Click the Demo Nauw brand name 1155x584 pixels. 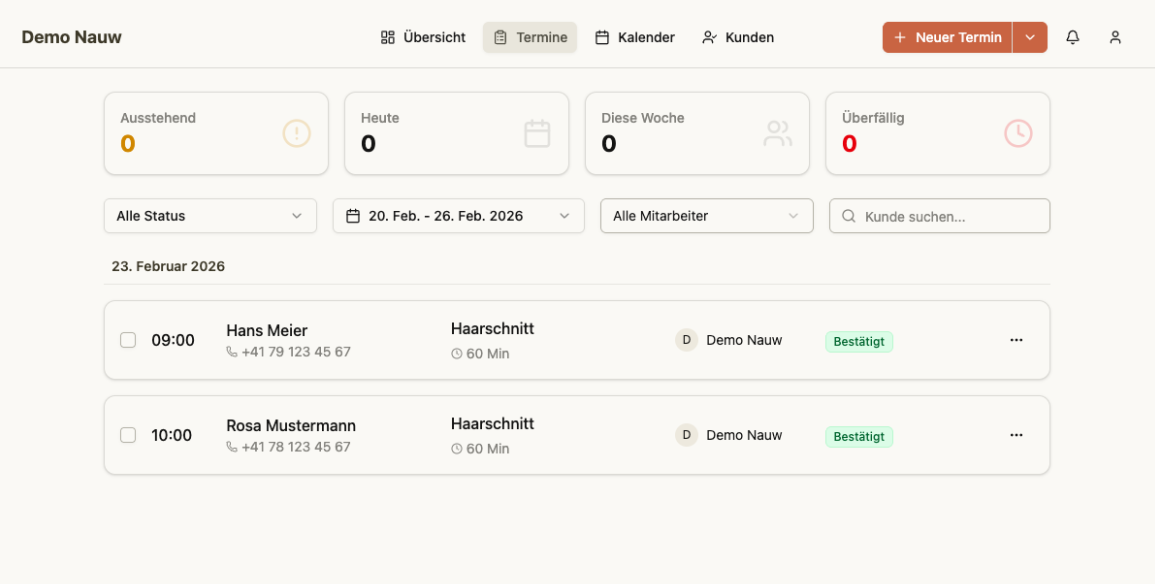coord(71,38)
